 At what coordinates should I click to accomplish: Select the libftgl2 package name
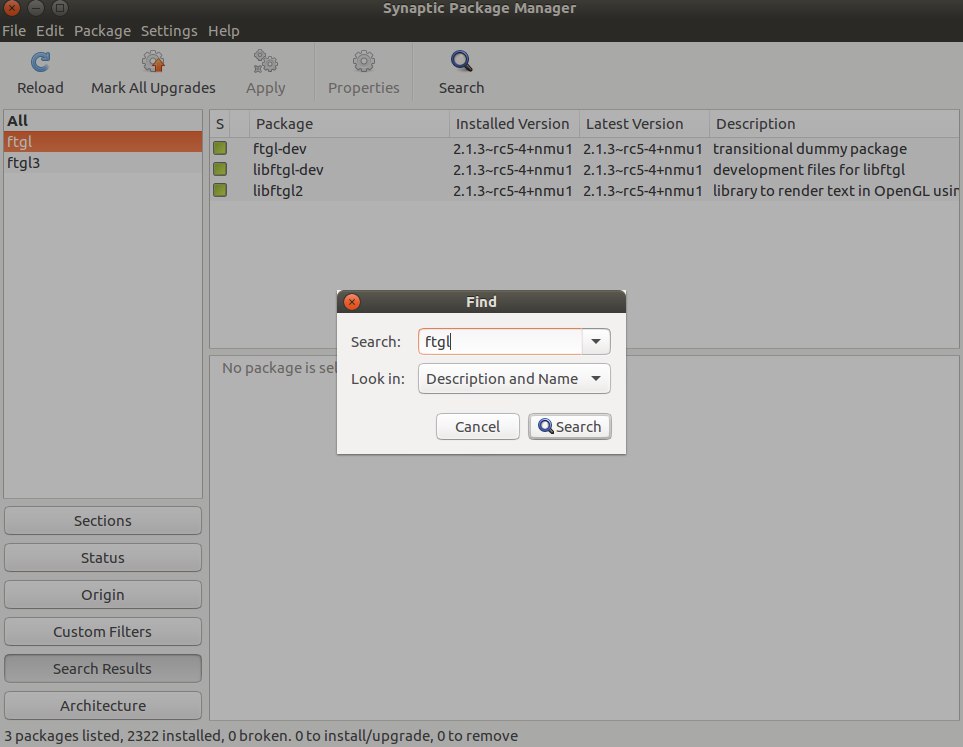click(x=278, y=190)
